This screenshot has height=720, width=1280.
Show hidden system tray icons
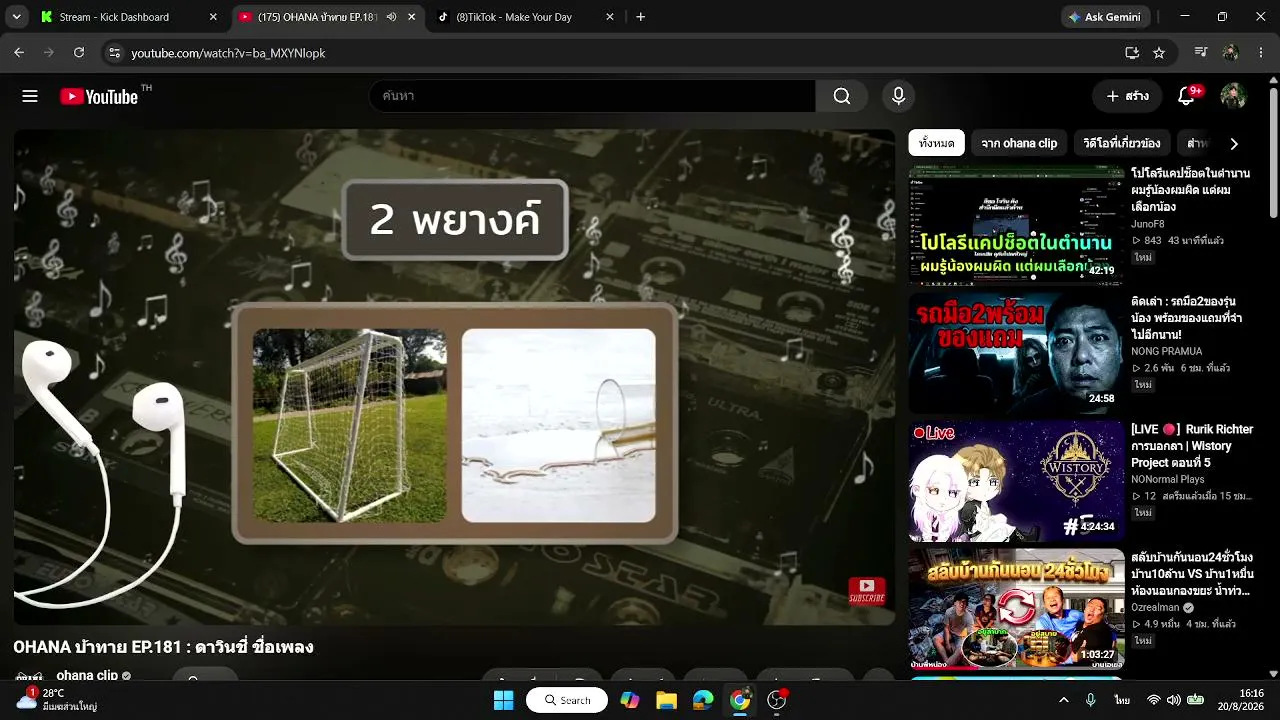[1063, 700]
